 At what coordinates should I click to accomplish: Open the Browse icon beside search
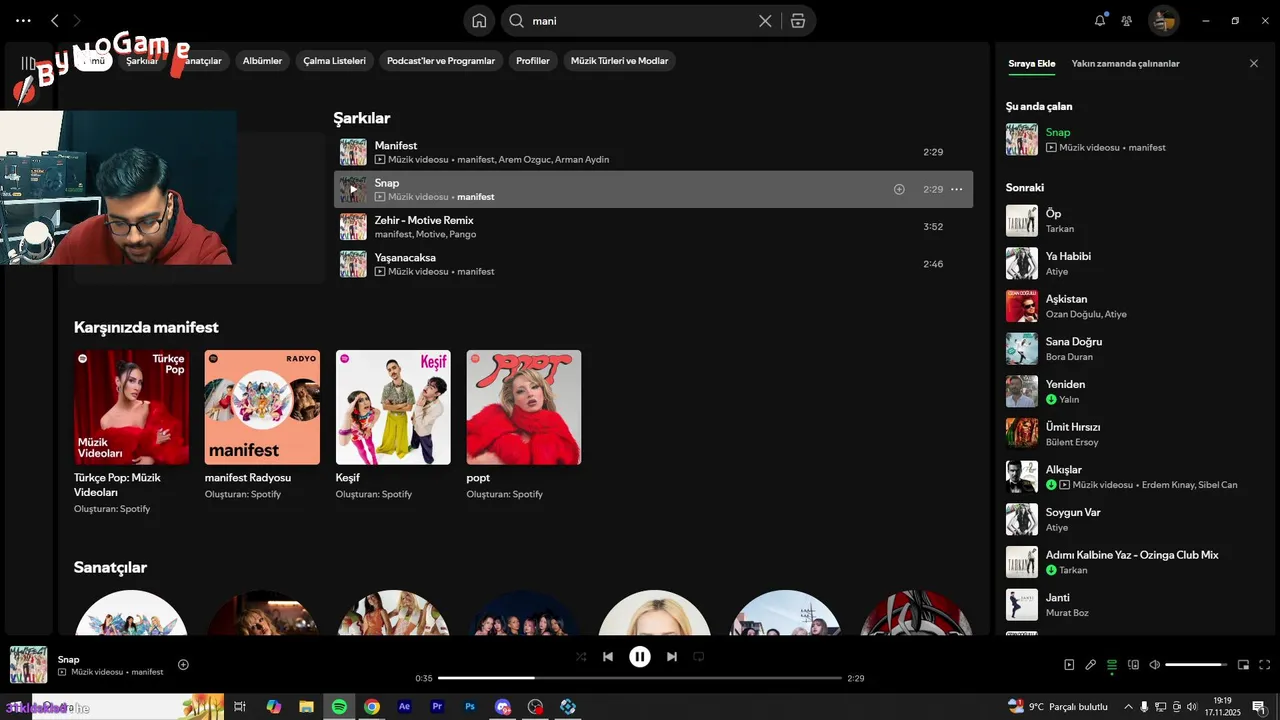(798, 20)
